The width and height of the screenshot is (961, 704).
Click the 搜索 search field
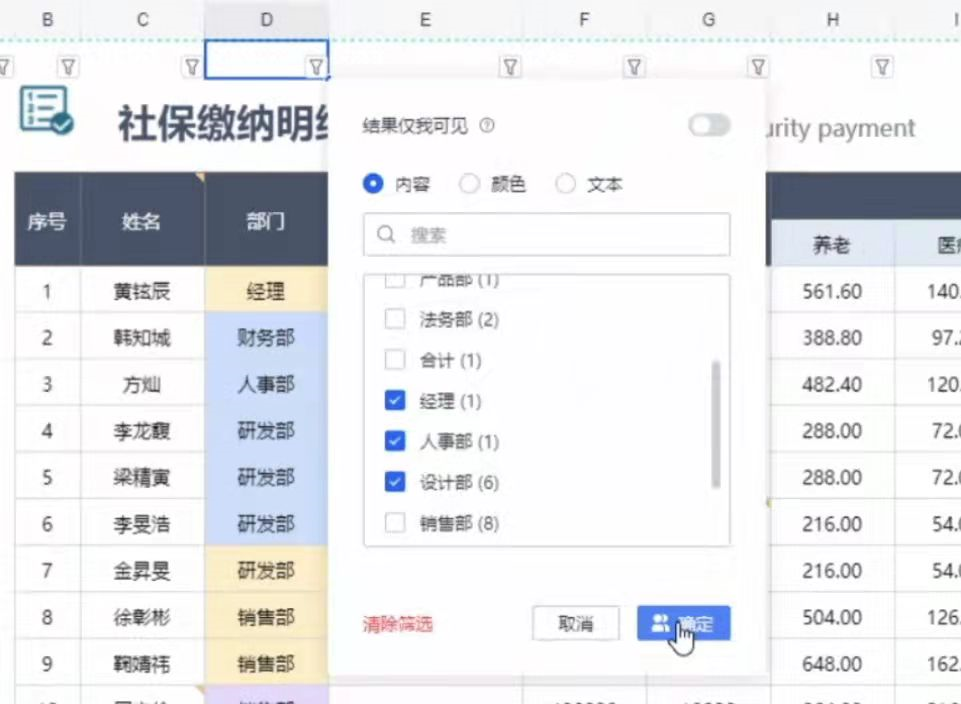coord(547,235)
